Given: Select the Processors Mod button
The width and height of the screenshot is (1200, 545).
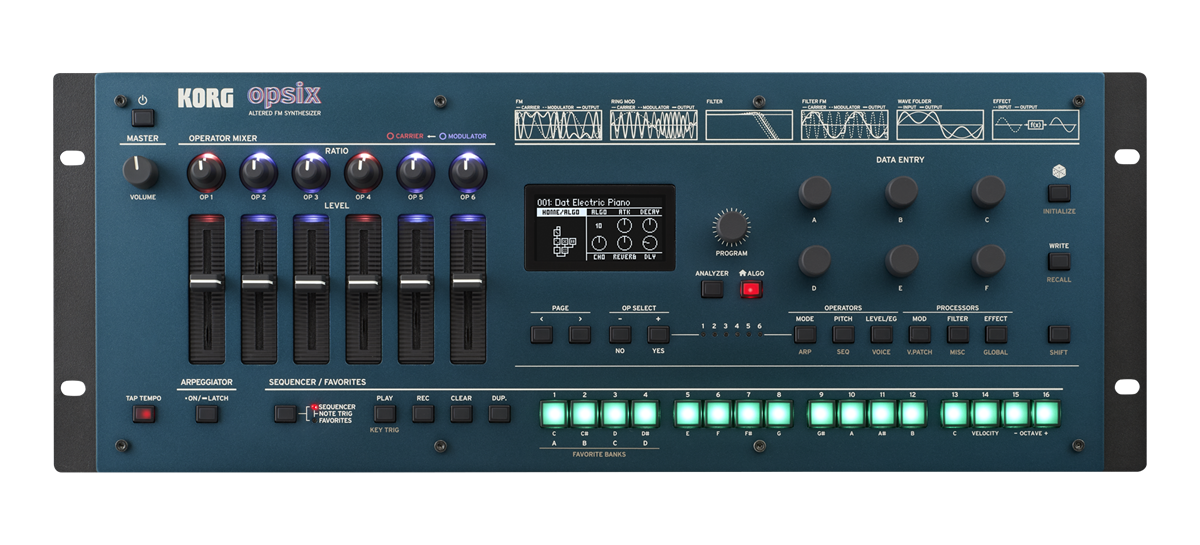Looking at the screenshot, I should tap(919, 334).
